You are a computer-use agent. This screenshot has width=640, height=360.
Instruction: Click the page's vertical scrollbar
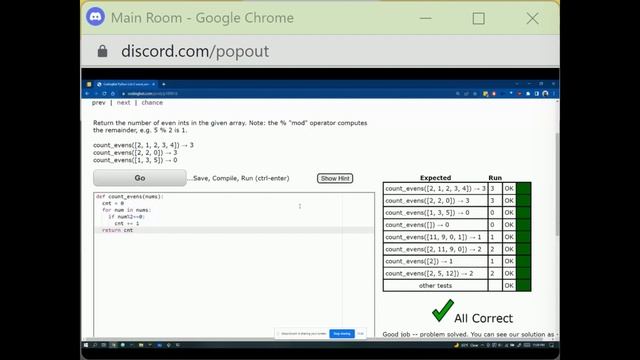tap(557, 184)
